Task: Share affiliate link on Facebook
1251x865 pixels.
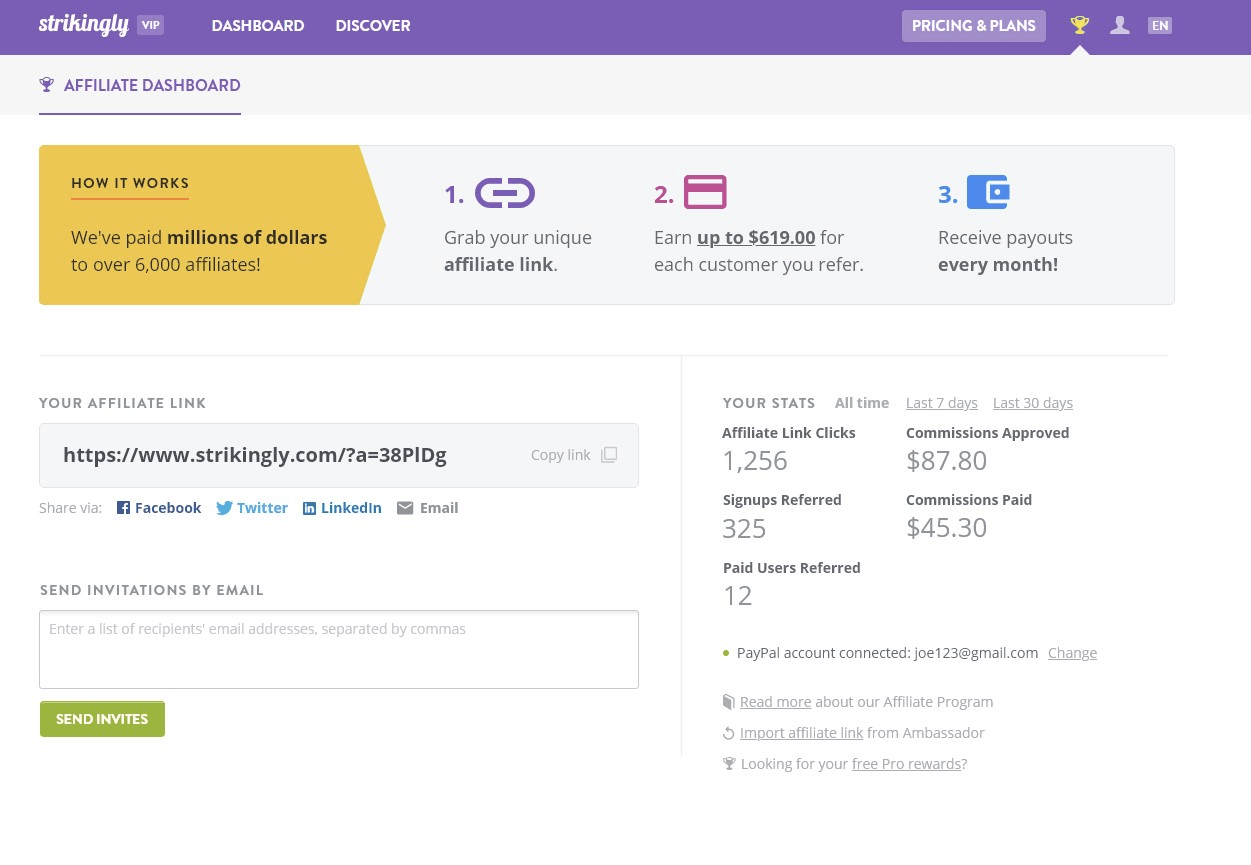Action: 159,508
